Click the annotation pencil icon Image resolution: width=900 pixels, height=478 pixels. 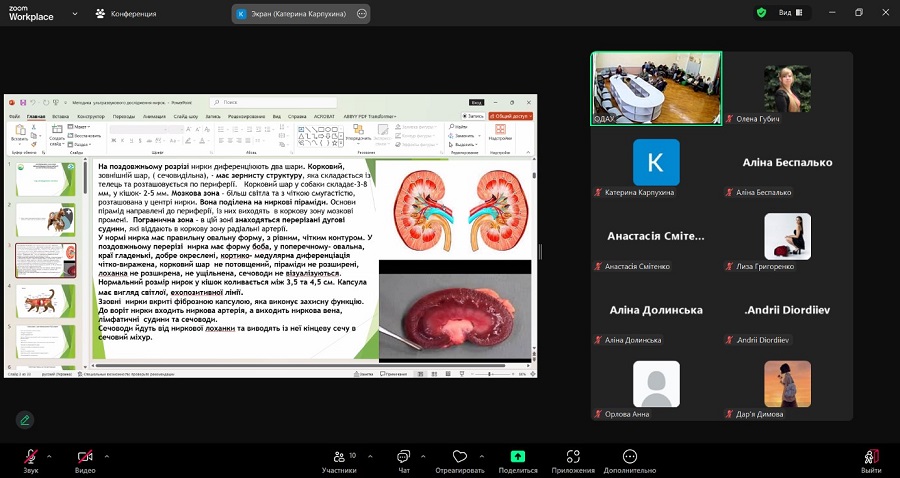pos(24,420)
